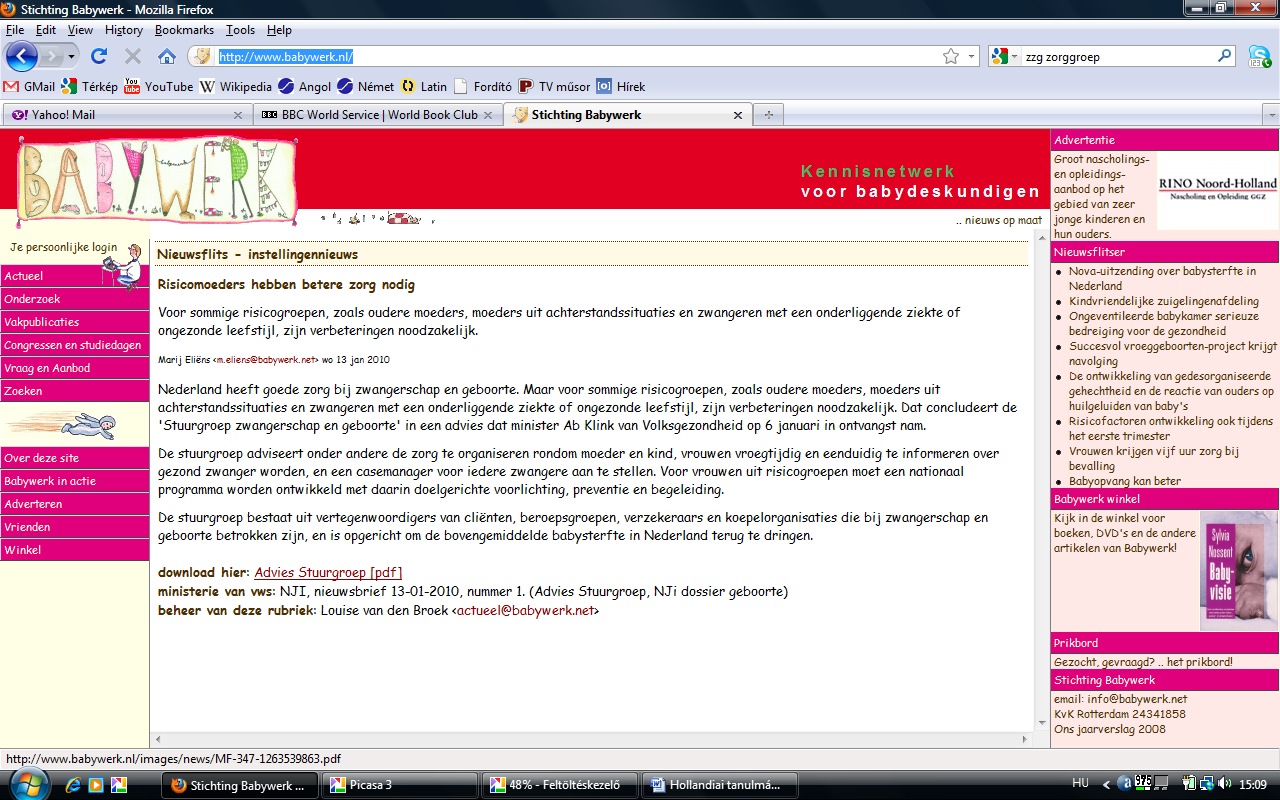Go to the Home page icon
Screen dimensions: 1280x800
[167, 56]
